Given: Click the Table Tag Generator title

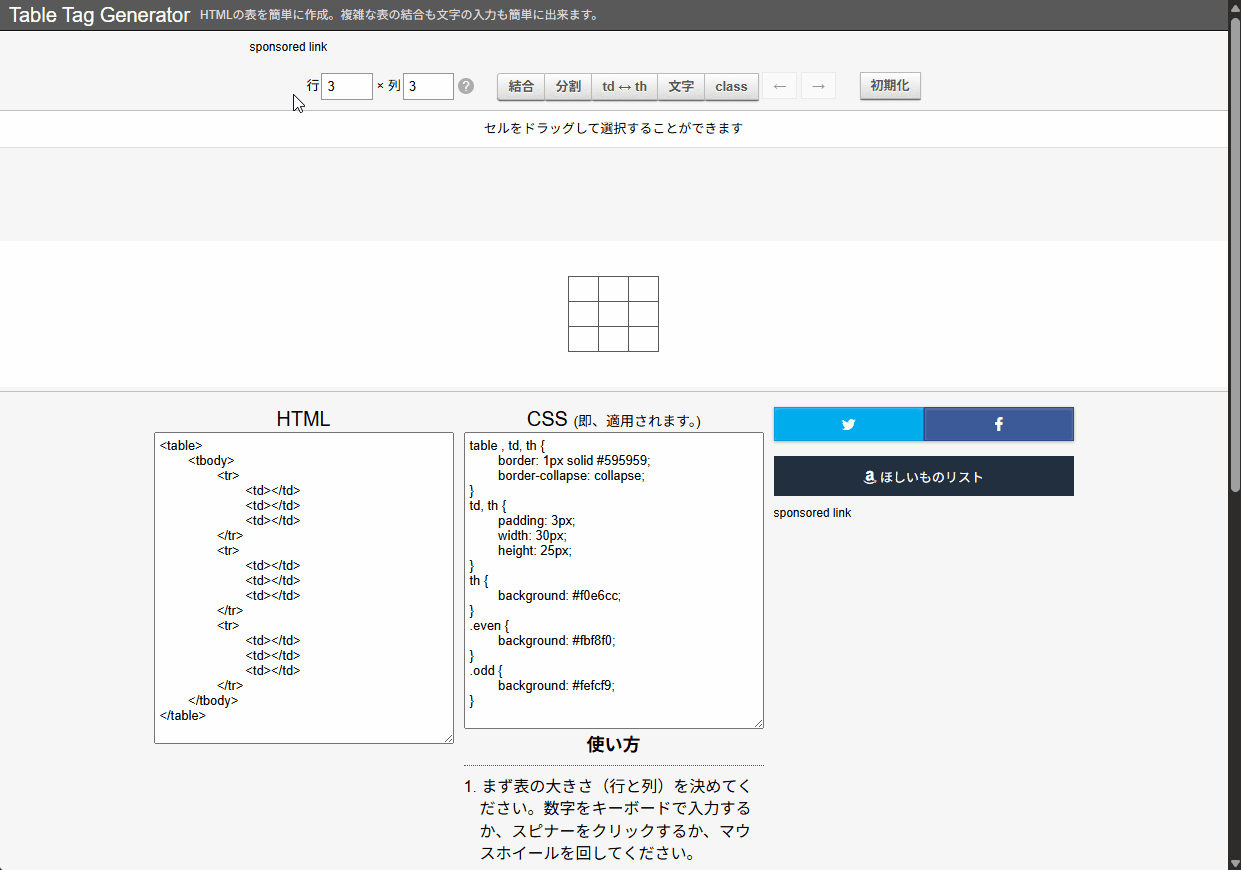Looking at the screenshot, I should tap(99, 15).
